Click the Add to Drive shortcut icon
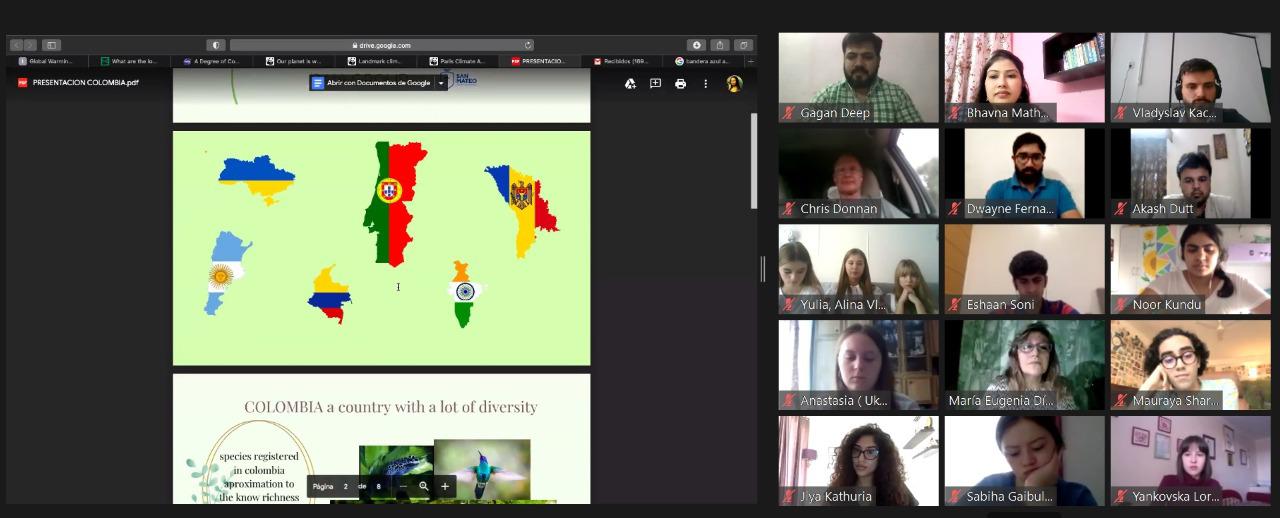This screenshot has width=1280, height=518. (x=630, y=84)
